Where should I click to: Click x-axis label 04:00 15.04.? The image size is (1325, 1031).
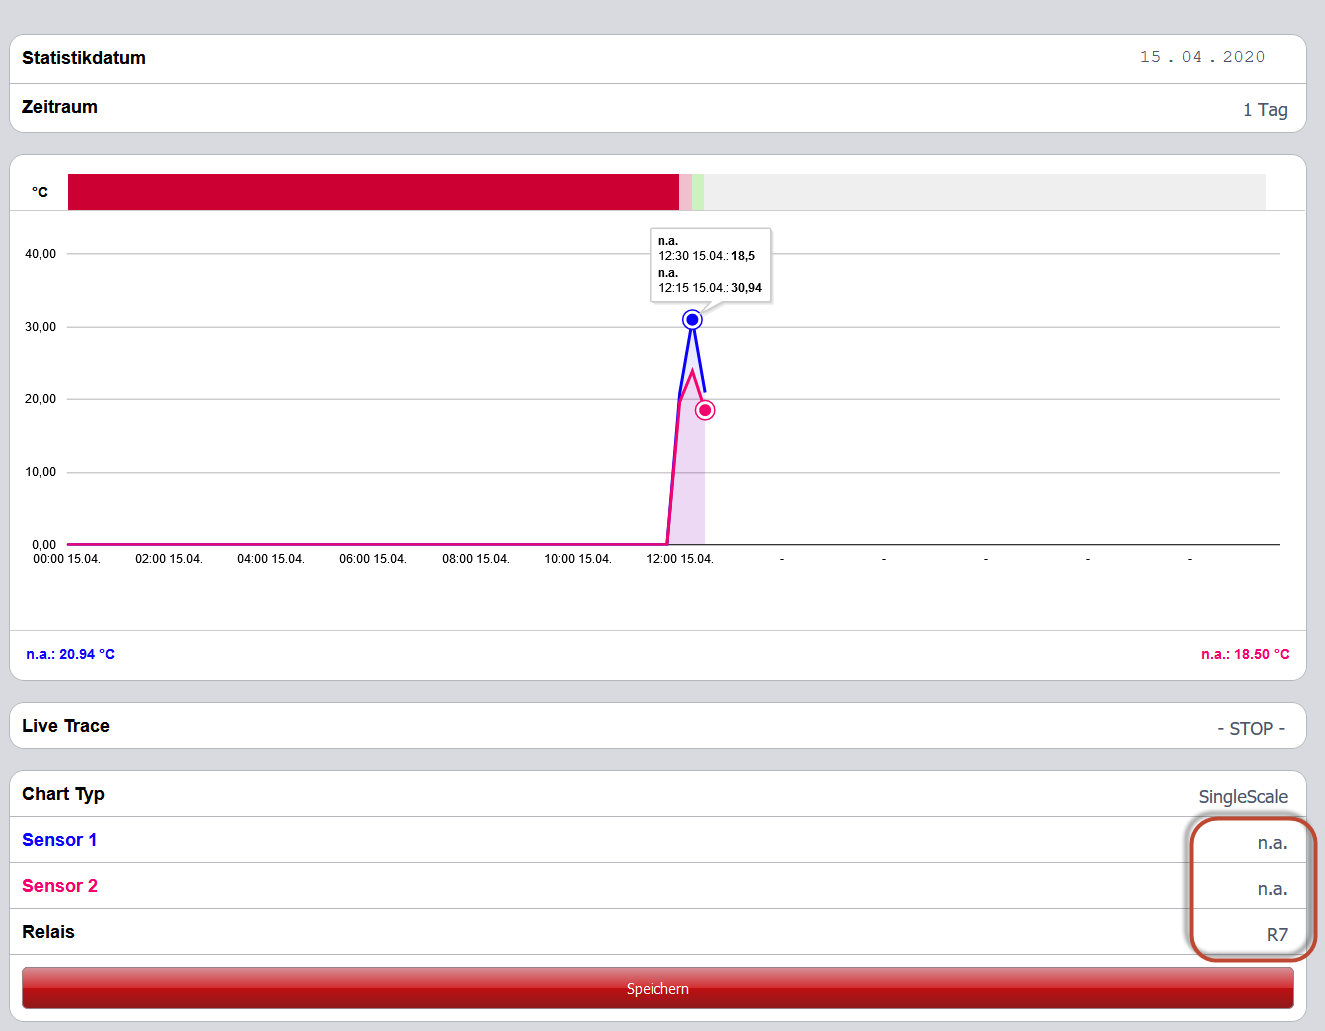[x=271, y=559]
